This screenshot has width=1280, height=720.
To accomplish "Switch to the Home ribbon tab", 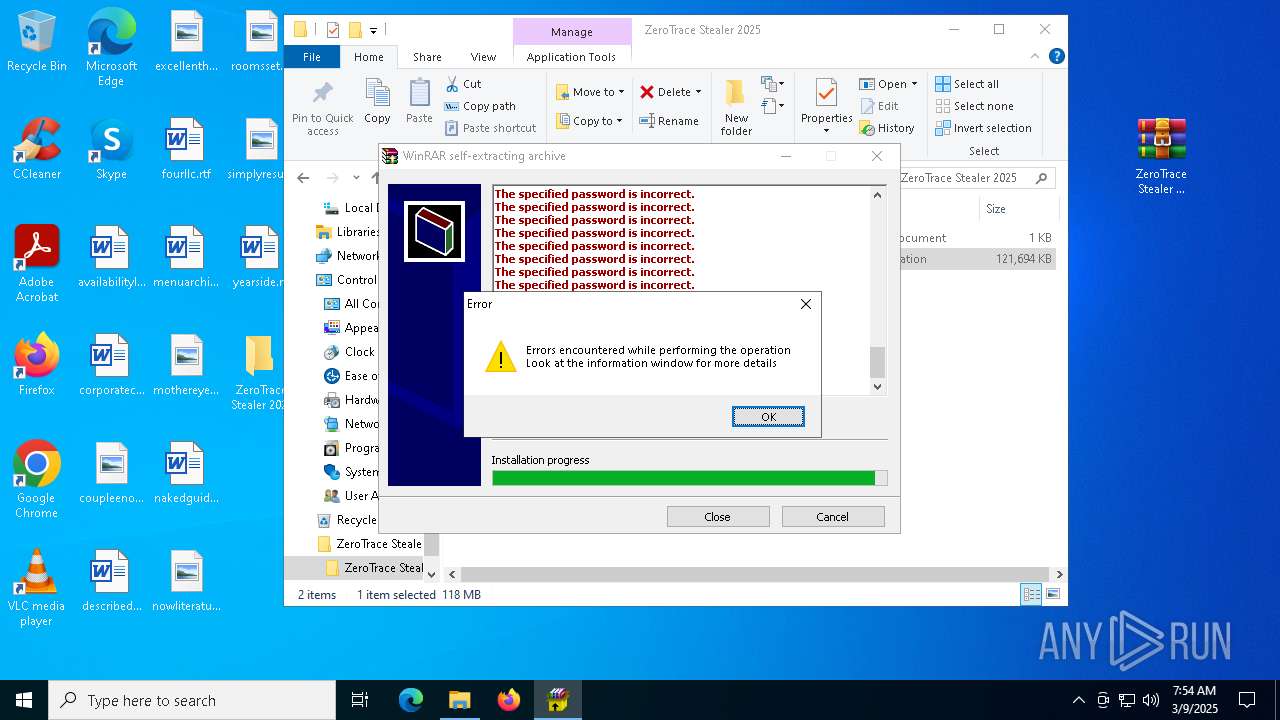I will (368, 57).
